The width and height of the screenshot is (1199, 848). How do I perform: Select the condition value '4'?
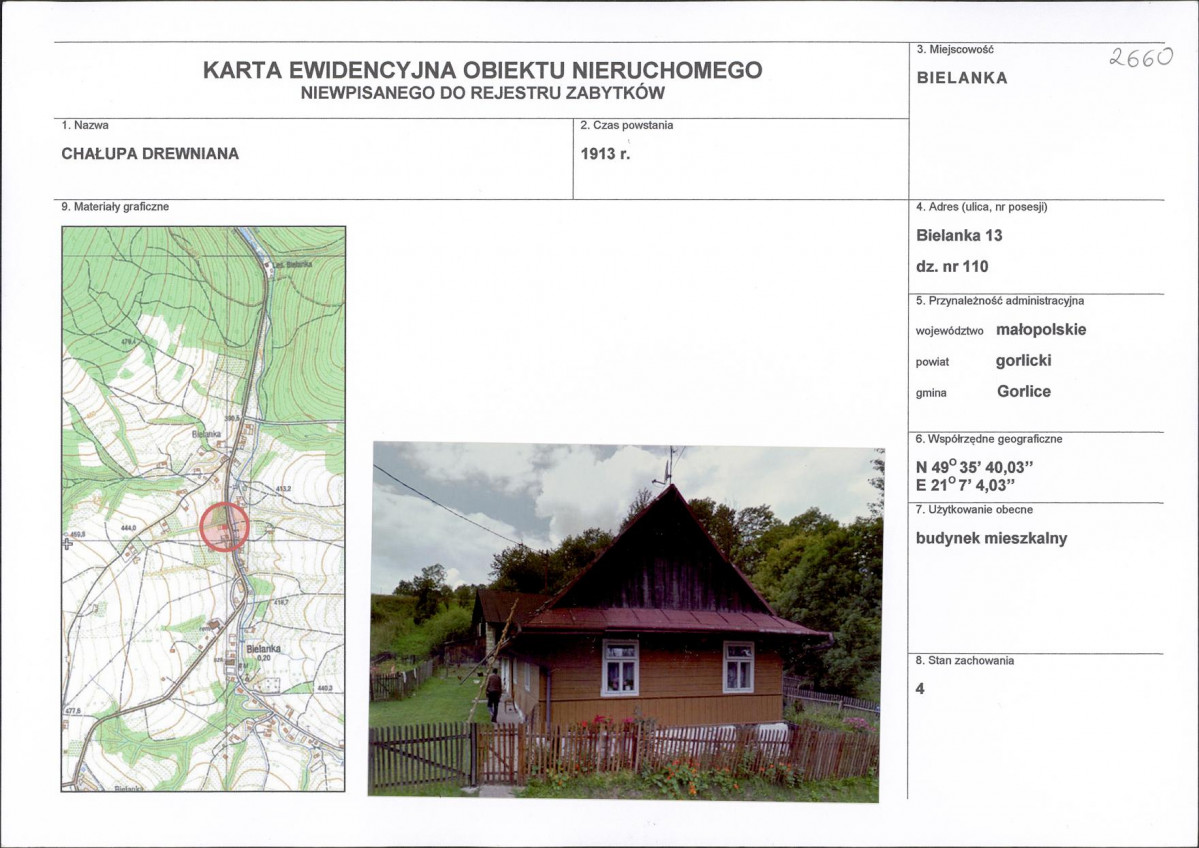tap(920, 689)
